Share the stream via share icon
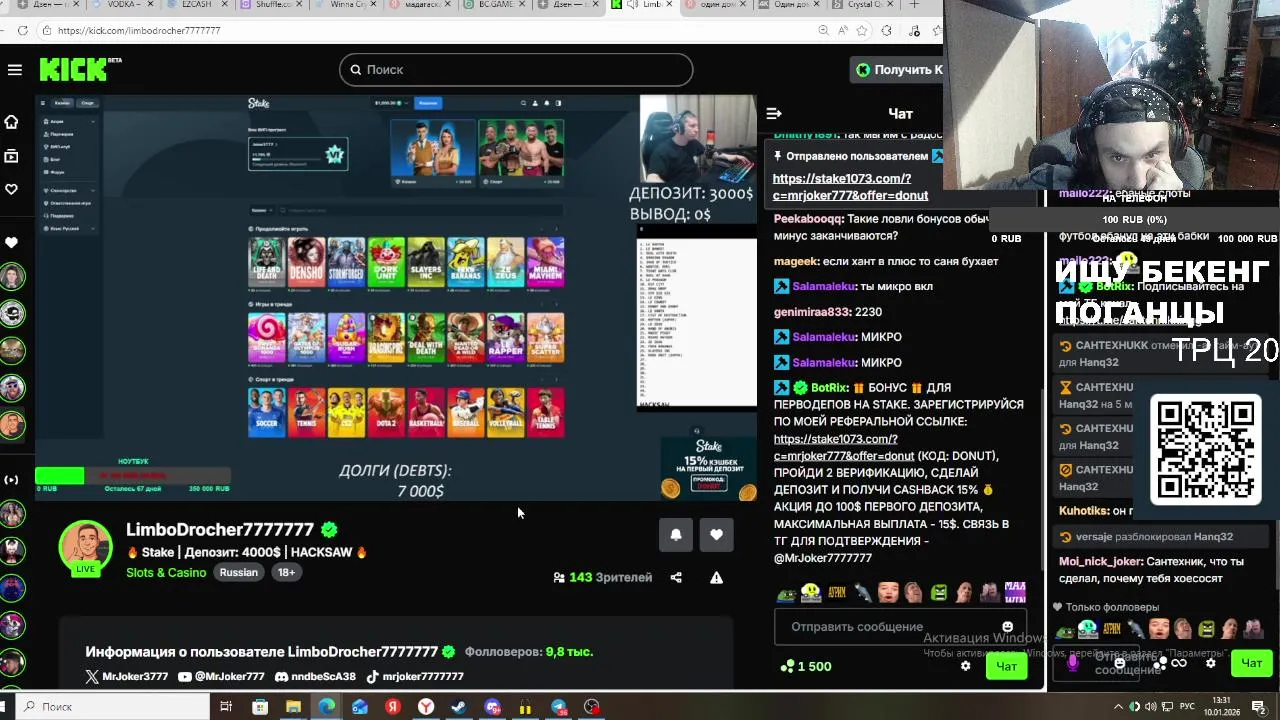The image size is (1280, 720). coord(676,577)
